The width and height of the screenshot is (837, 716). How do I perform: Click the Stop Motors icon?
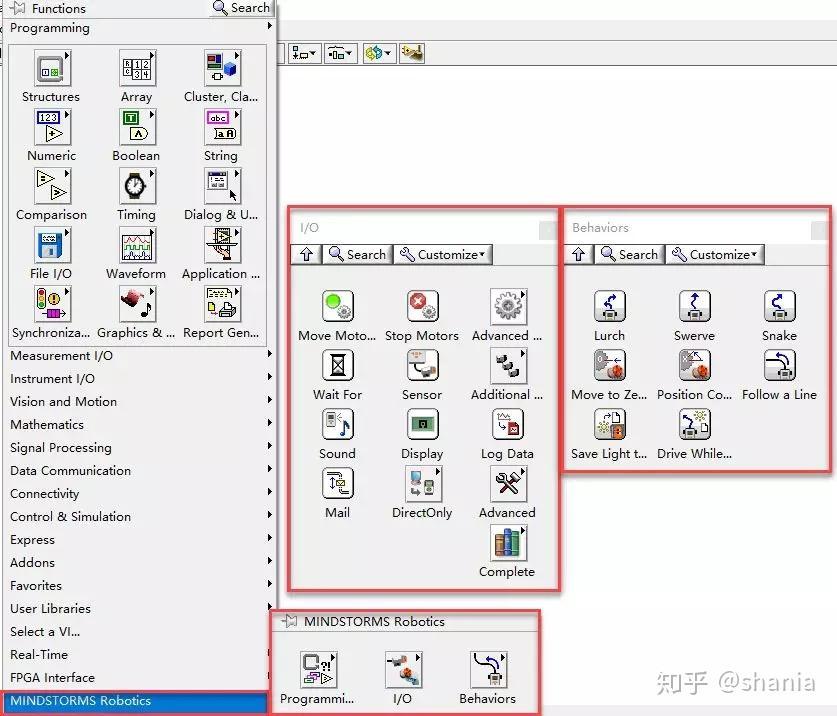click(422, 307)
